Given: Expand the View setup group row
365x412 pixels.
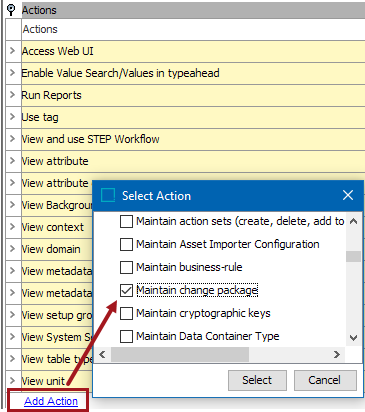Looking at the screenshot, I should click(x=12, y=315).
